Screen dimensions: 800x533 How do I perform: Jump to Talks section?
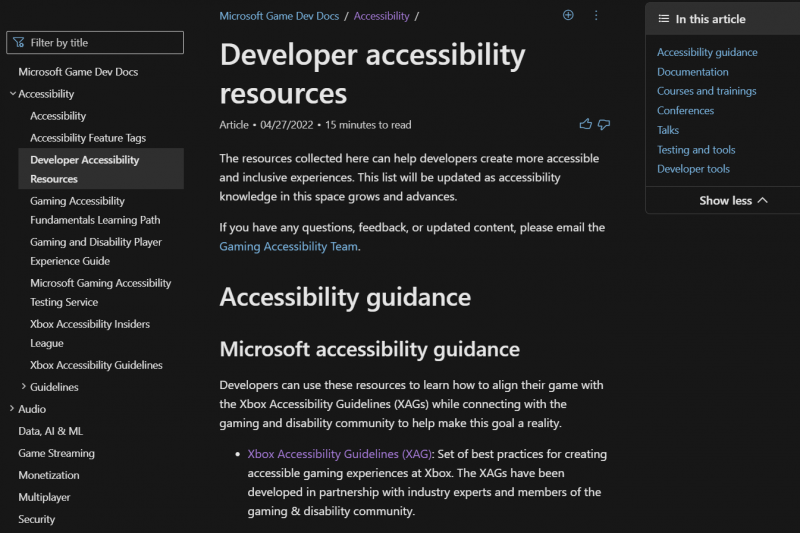[668, 130]
